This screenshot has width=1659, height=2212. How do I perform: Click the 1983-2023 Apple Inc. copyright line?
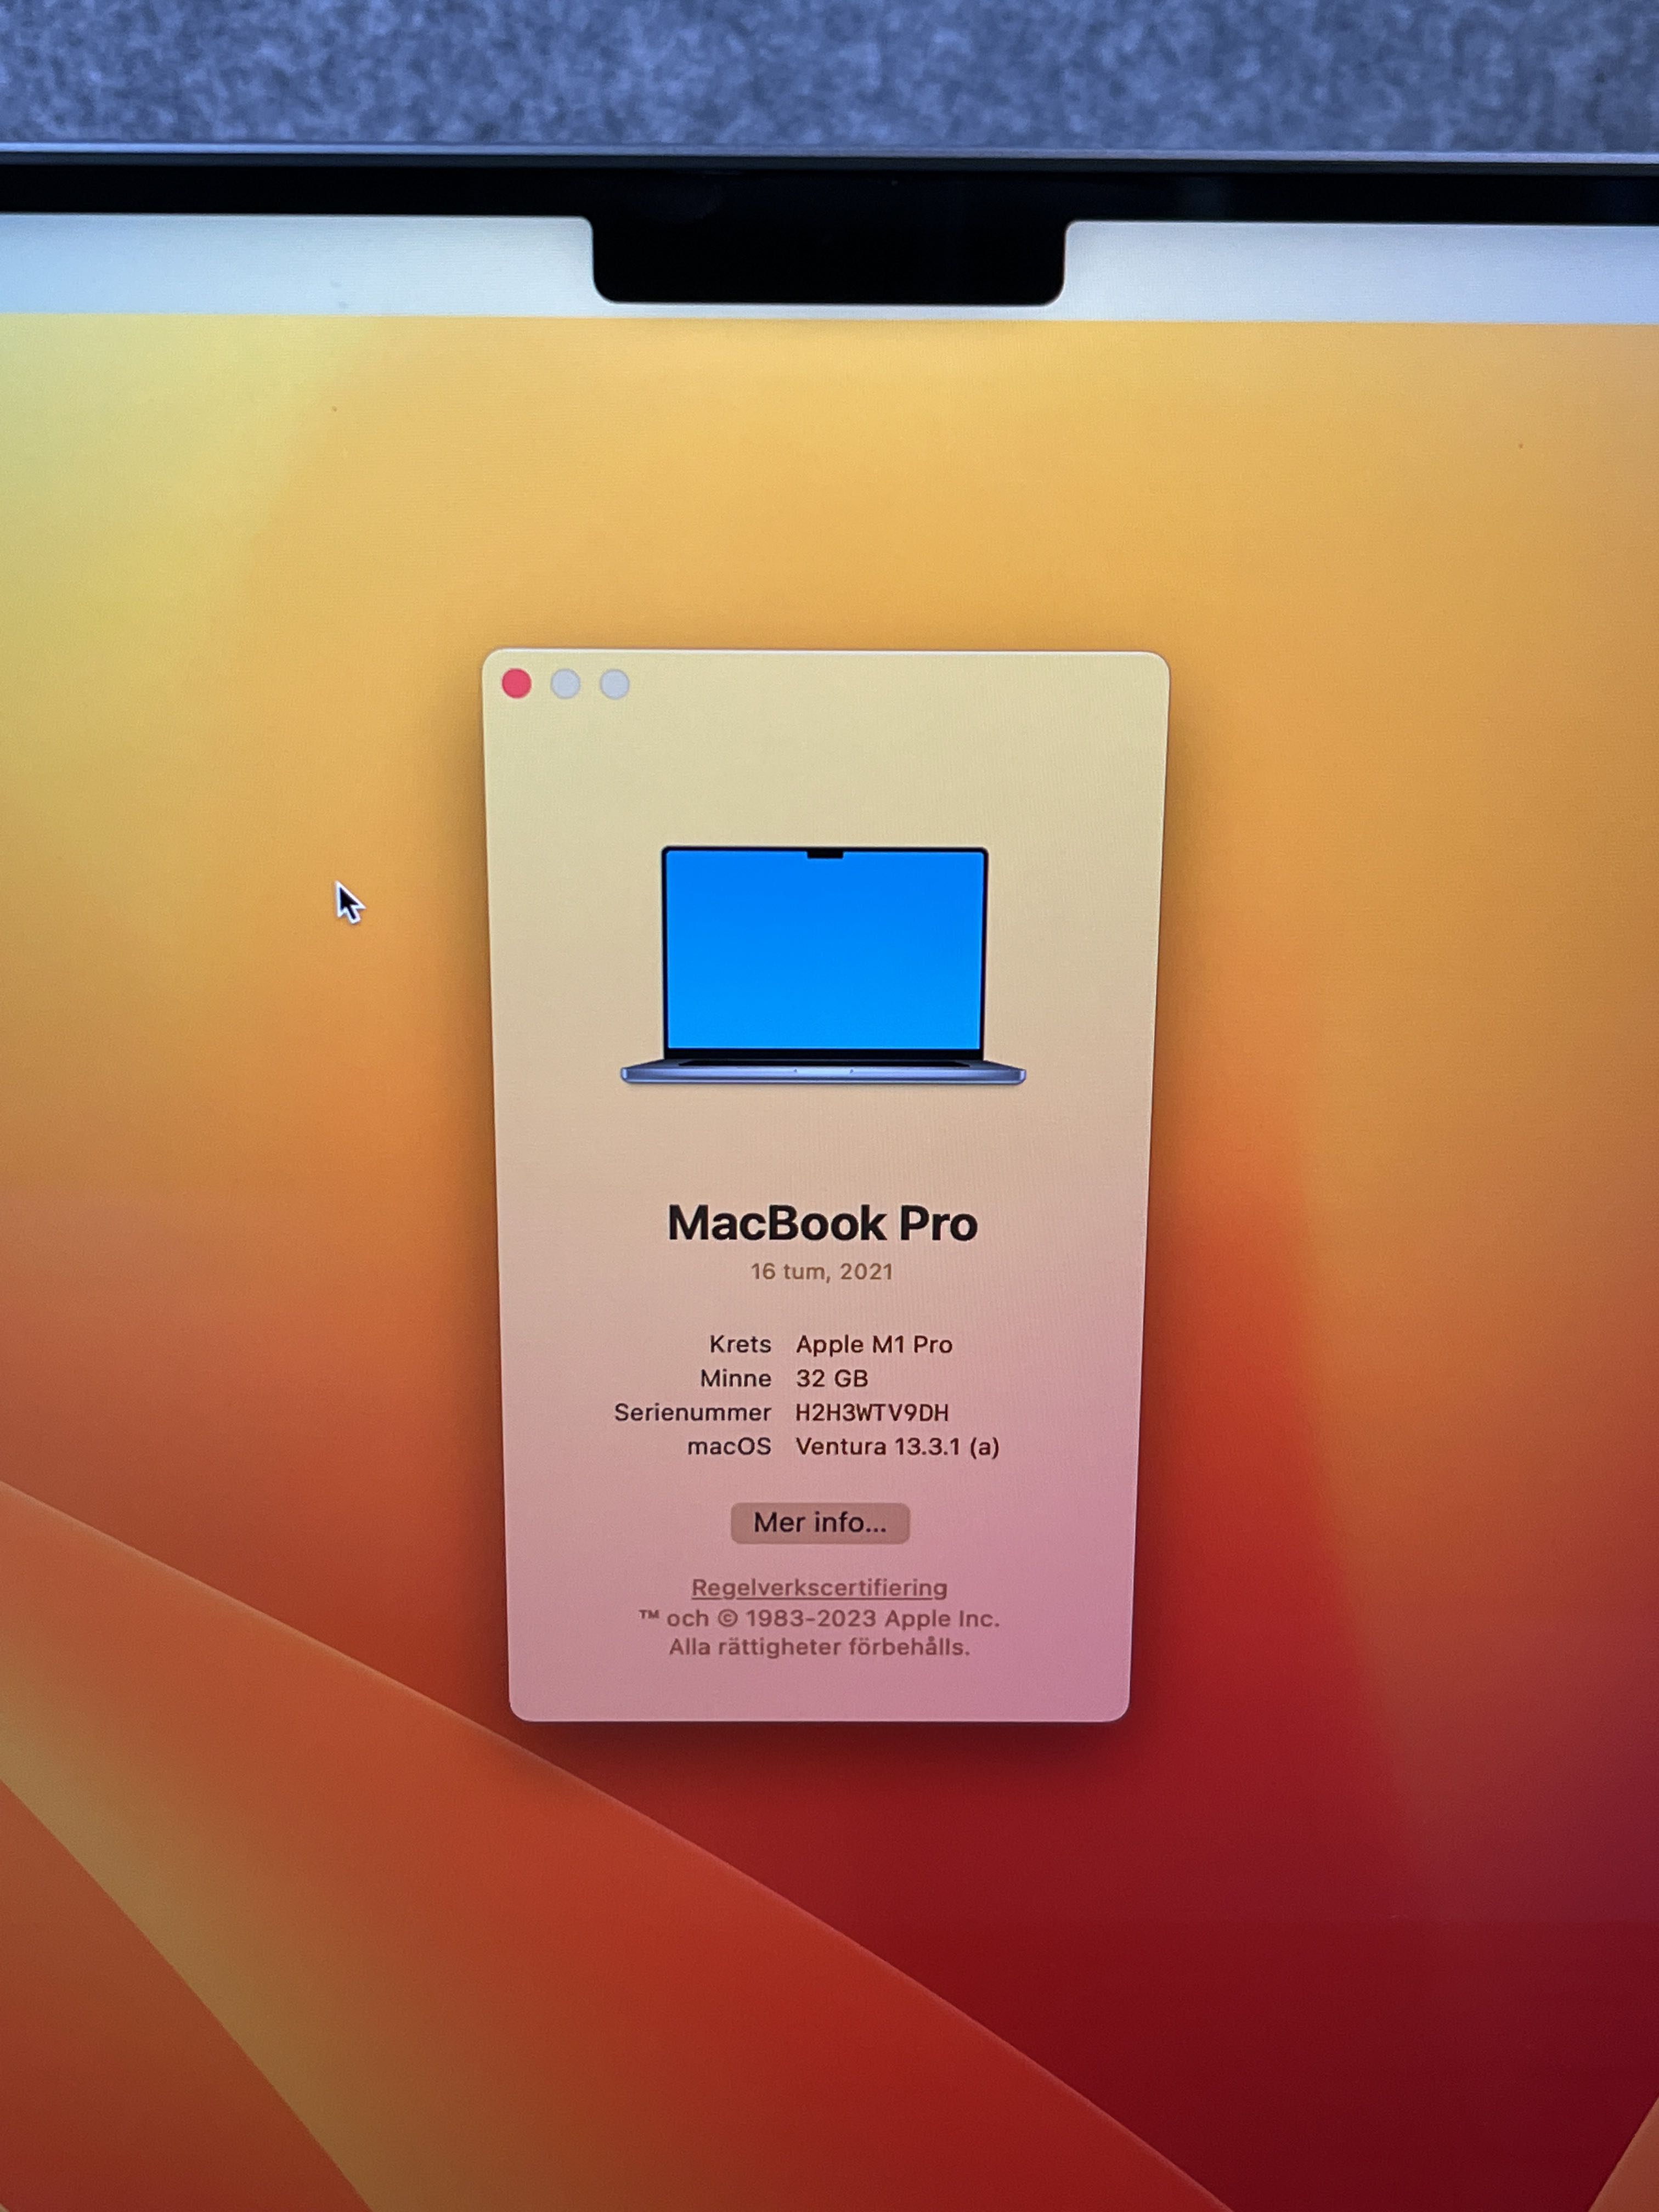(x=819, y=1618)
